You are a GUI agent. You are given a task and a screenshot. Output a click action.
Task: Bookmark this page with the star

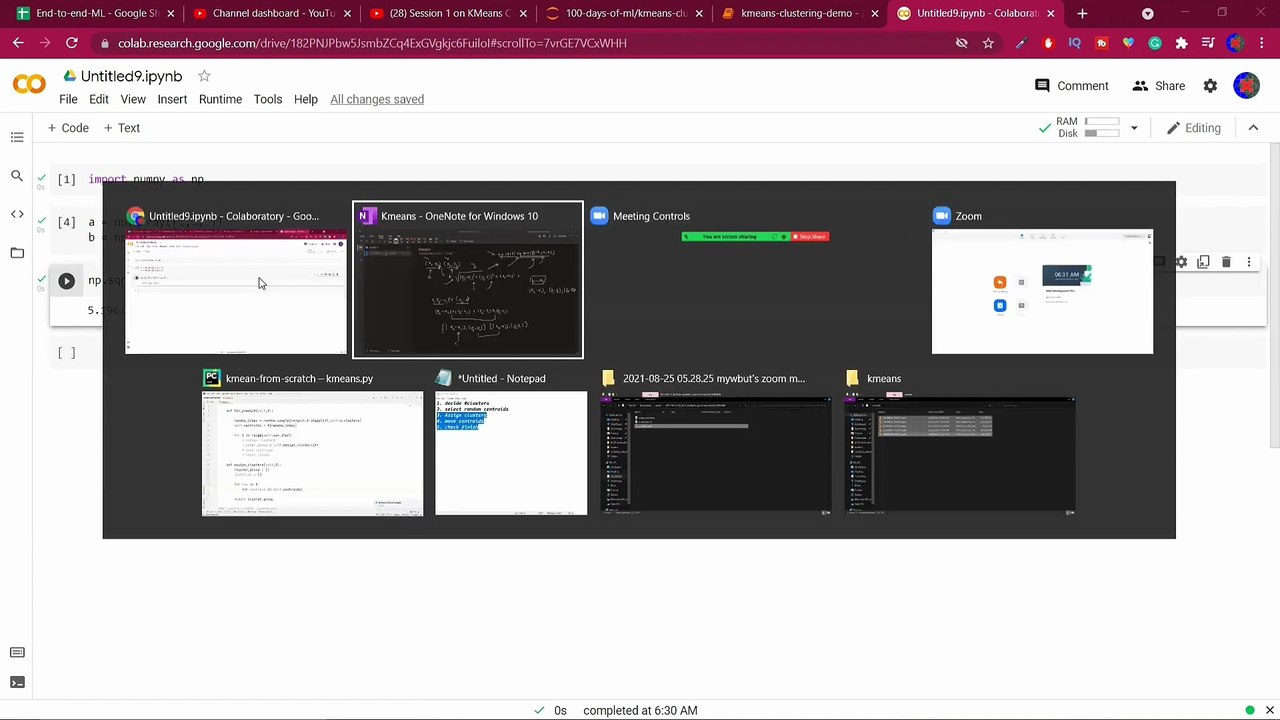click(988, 43)
